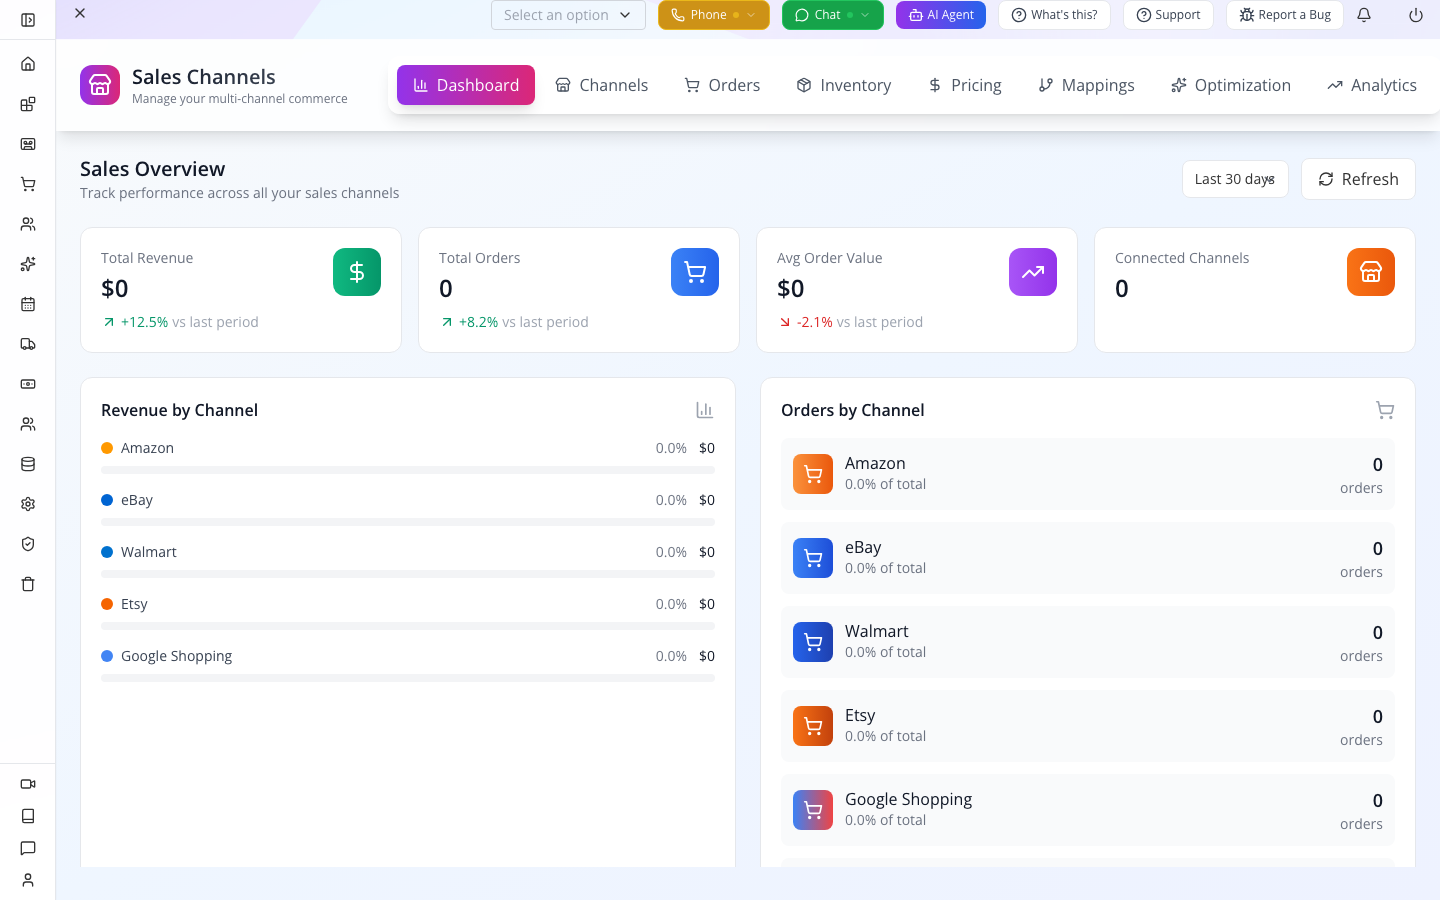Screen dimensions: 1440x900
Task: Click the What's this? help button
Action: (x=1054, y=15)
